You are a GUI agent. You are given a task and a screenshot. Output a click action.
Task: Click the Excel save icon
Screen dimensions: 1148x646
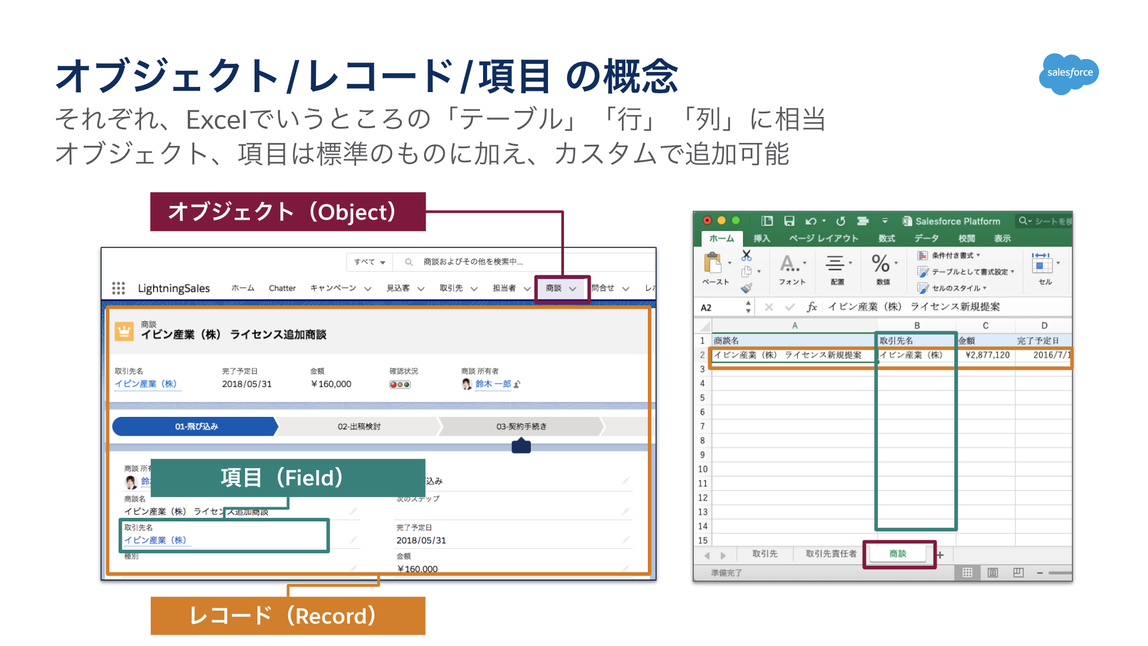click(789, 220)
